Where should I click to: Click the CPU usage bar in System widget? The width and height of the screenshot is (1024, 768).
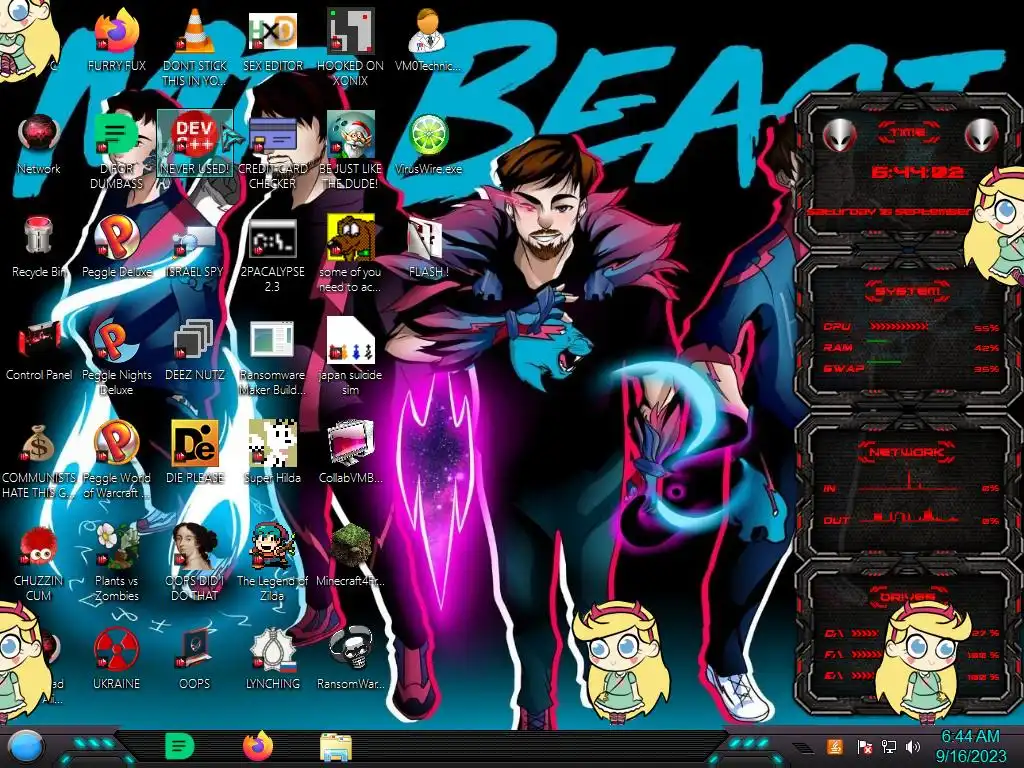click(x=899, y=326)
